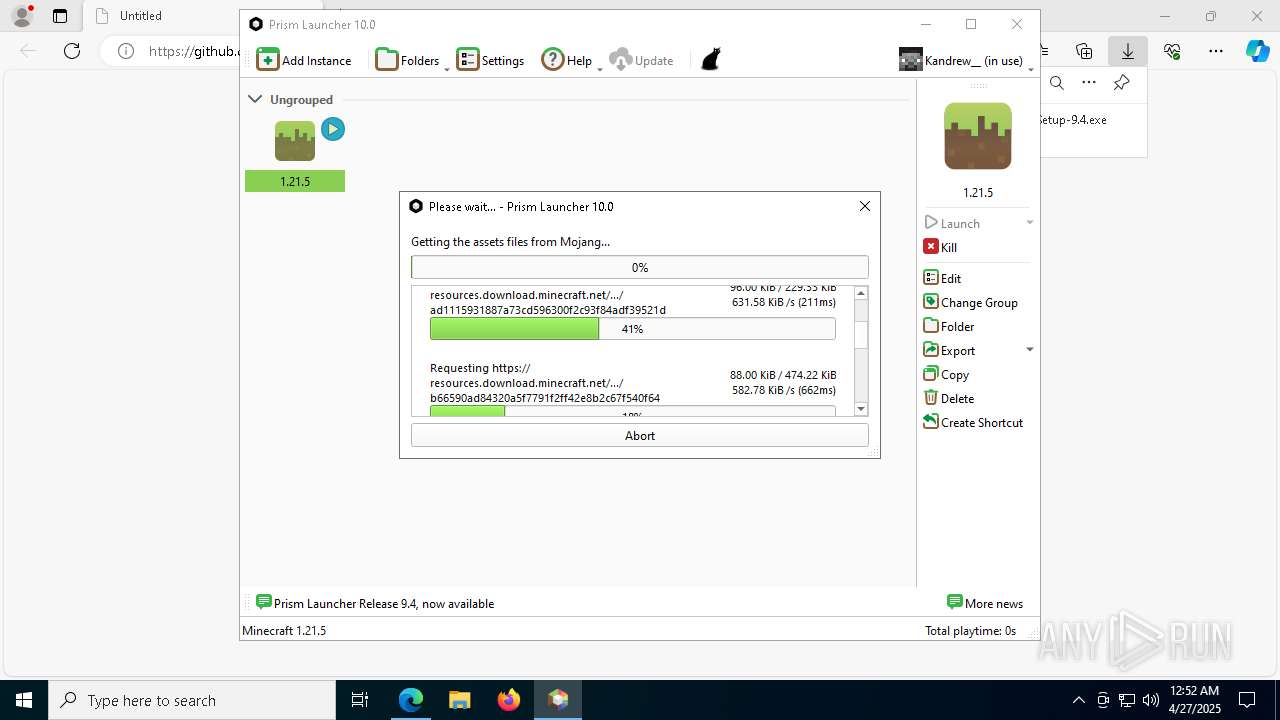1280x720 pixels.
Task: Open Prism Launcher Settings
Action: (490, 60)
